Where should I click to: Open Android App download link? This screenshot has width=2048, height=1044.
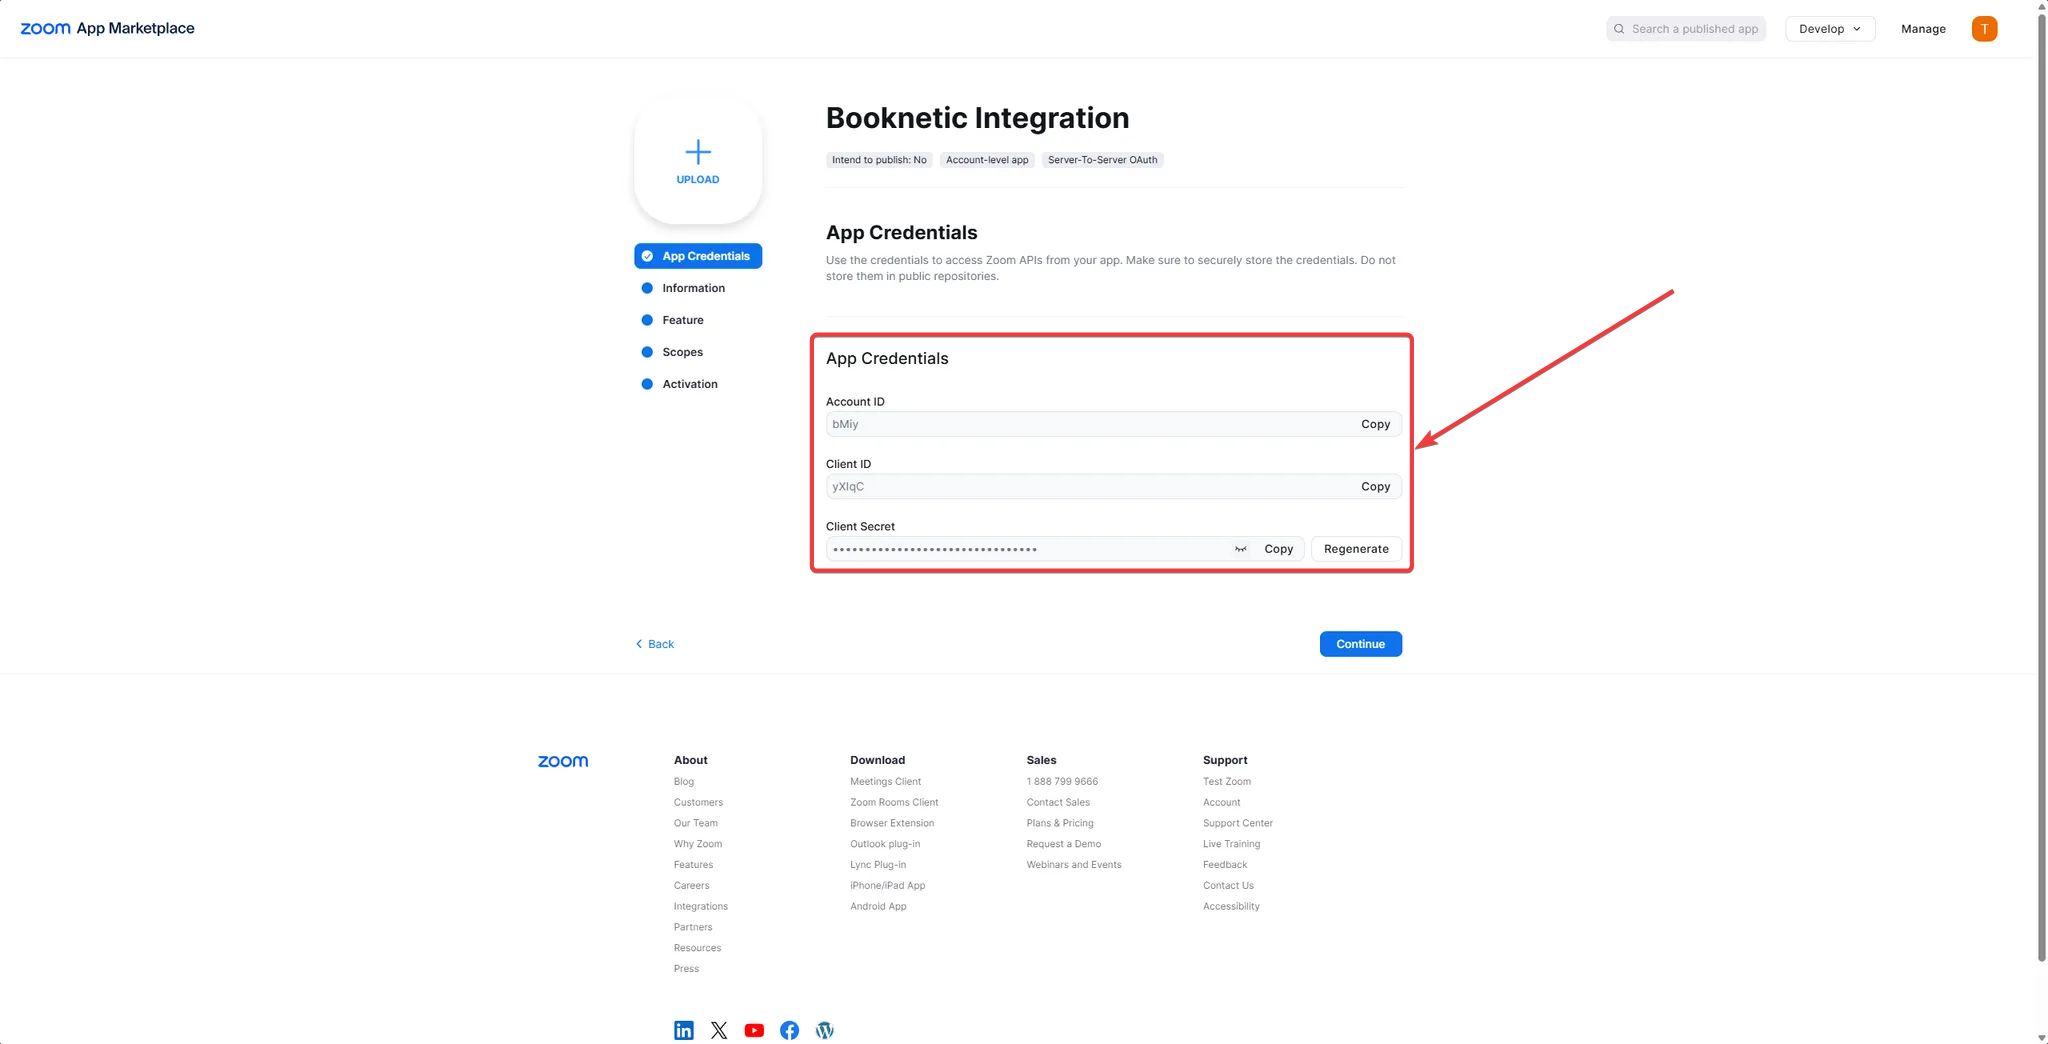[878, 907]
